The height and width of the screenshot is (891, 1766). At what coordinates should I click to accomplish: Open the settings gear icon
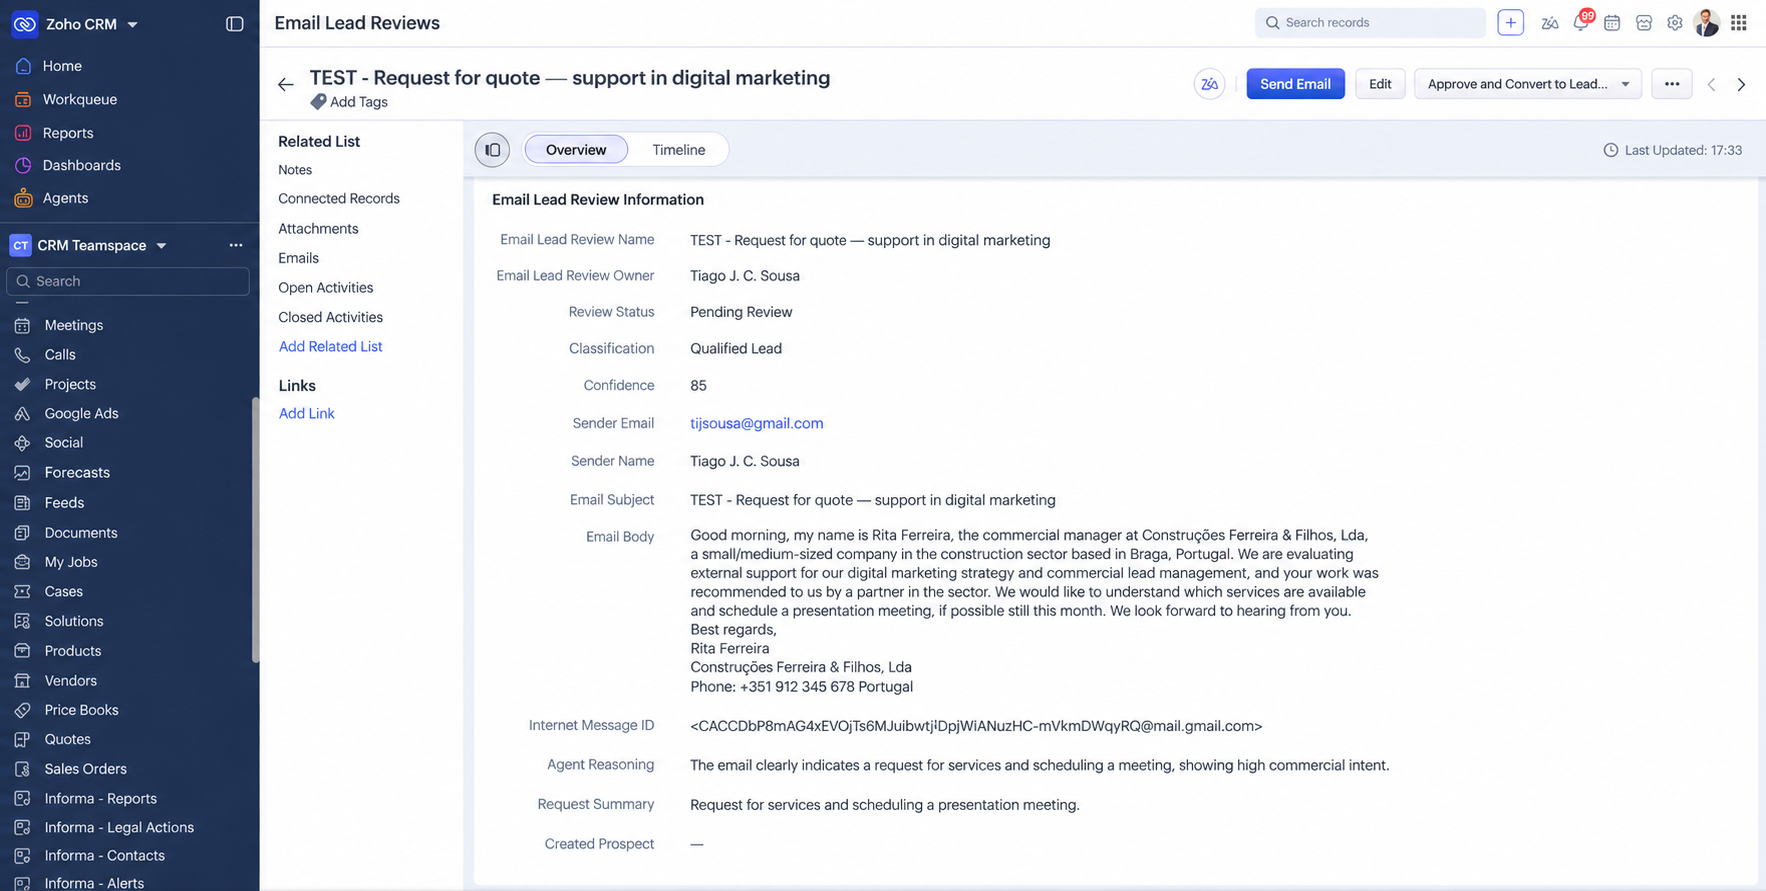pyautogui.click(x=1675, y=23)
